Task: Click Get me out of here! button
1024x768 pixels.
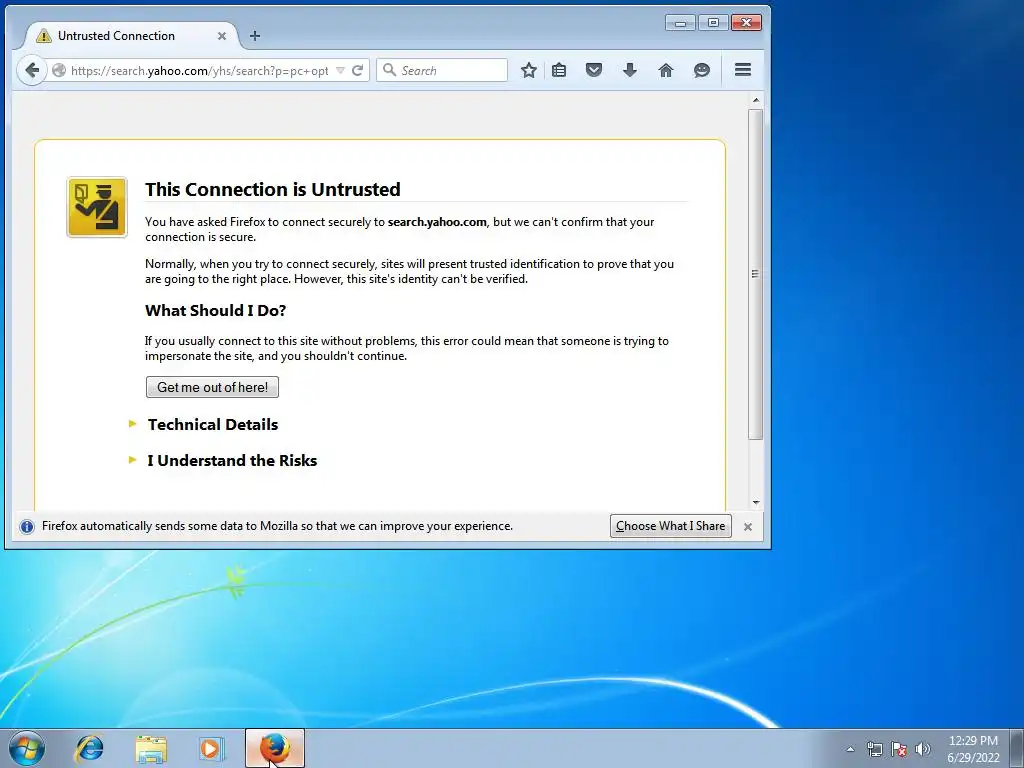Action: [212, 387]
